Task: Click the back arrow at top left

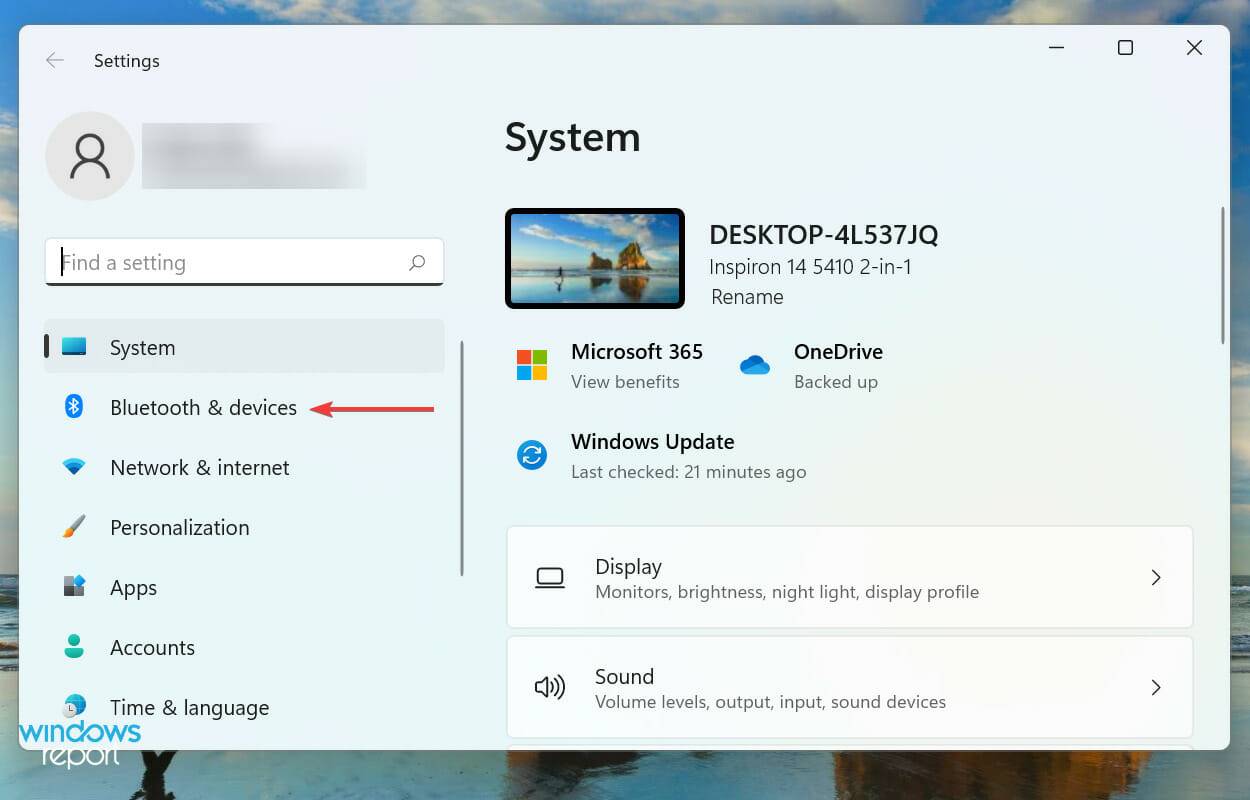Action: pos(55,60)
